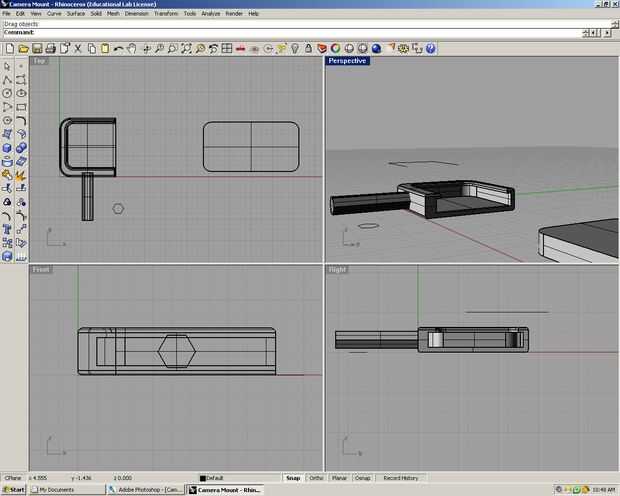Click the New file icon in toolbar

click(x=9, y=49)
